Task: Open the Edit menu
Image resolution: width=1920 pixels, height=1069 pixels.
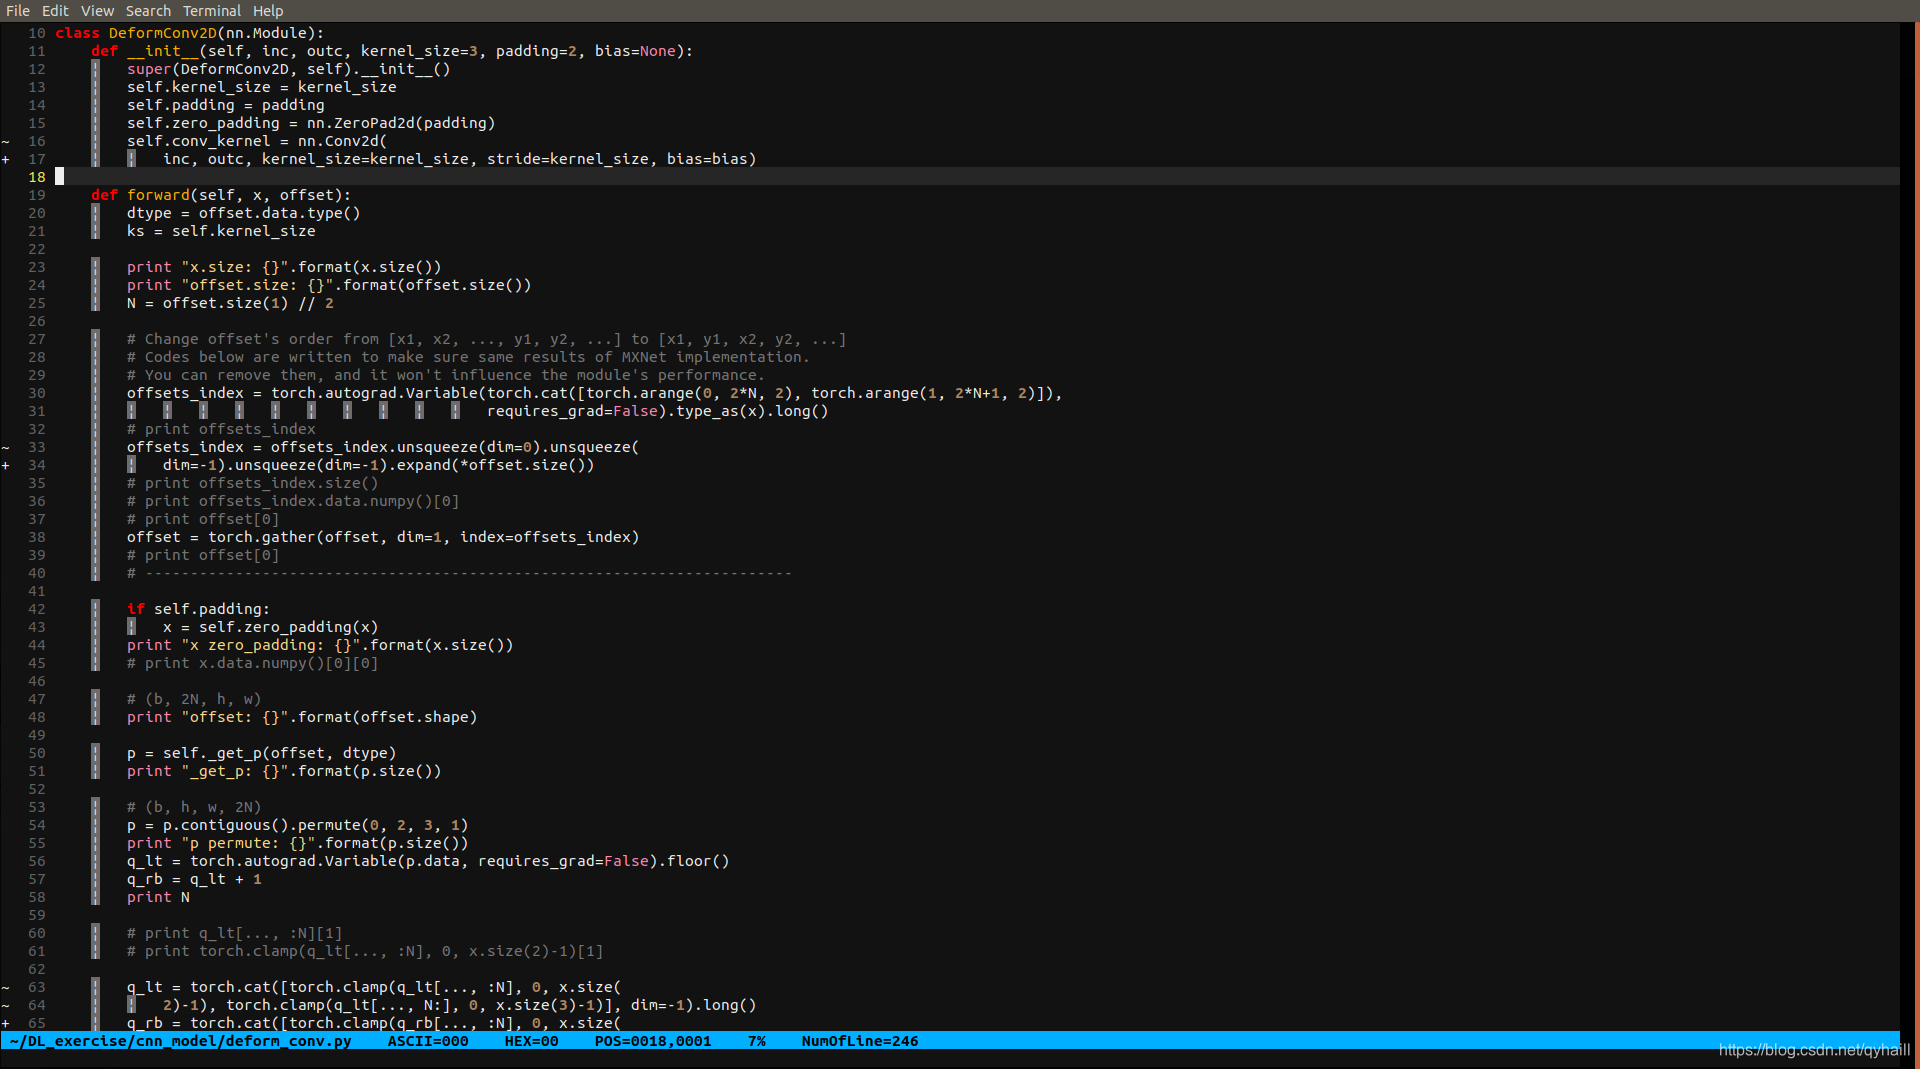Action: 55,11
